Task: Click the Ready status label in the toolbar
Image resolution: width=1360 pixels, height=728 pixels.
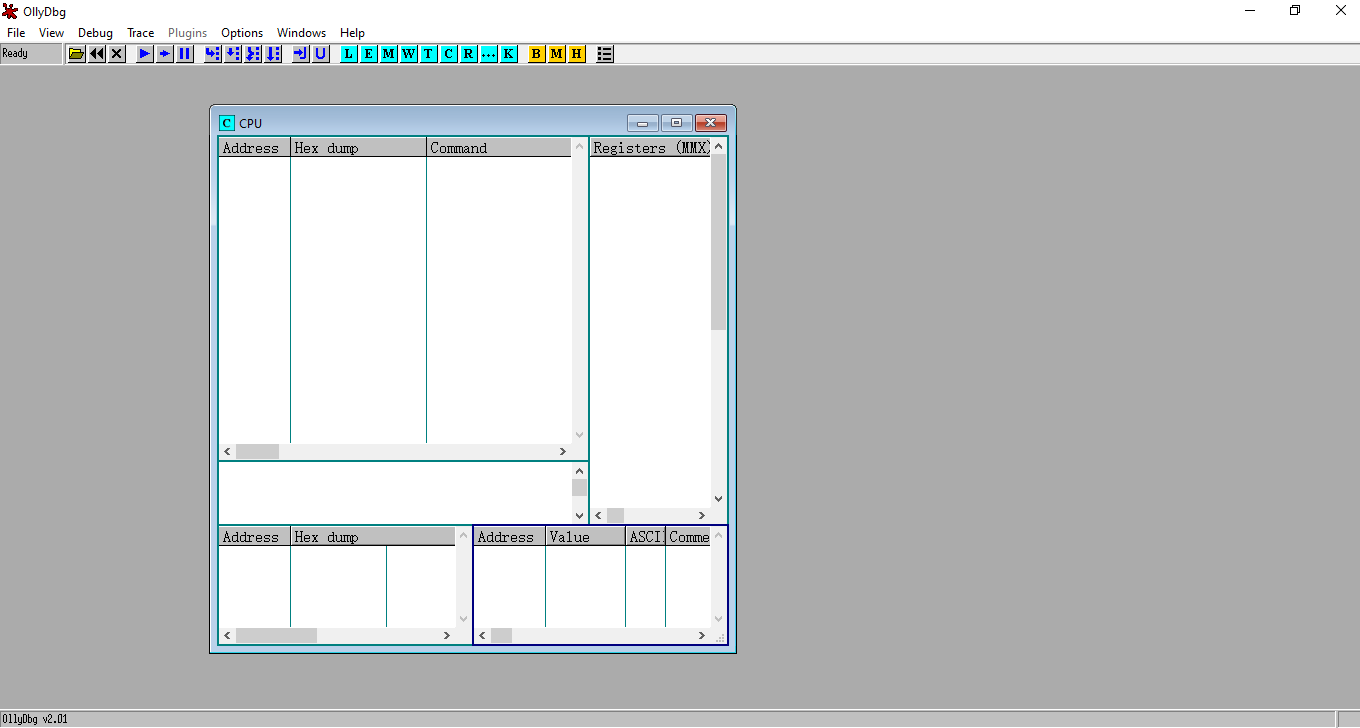Action: click(16, 54)
